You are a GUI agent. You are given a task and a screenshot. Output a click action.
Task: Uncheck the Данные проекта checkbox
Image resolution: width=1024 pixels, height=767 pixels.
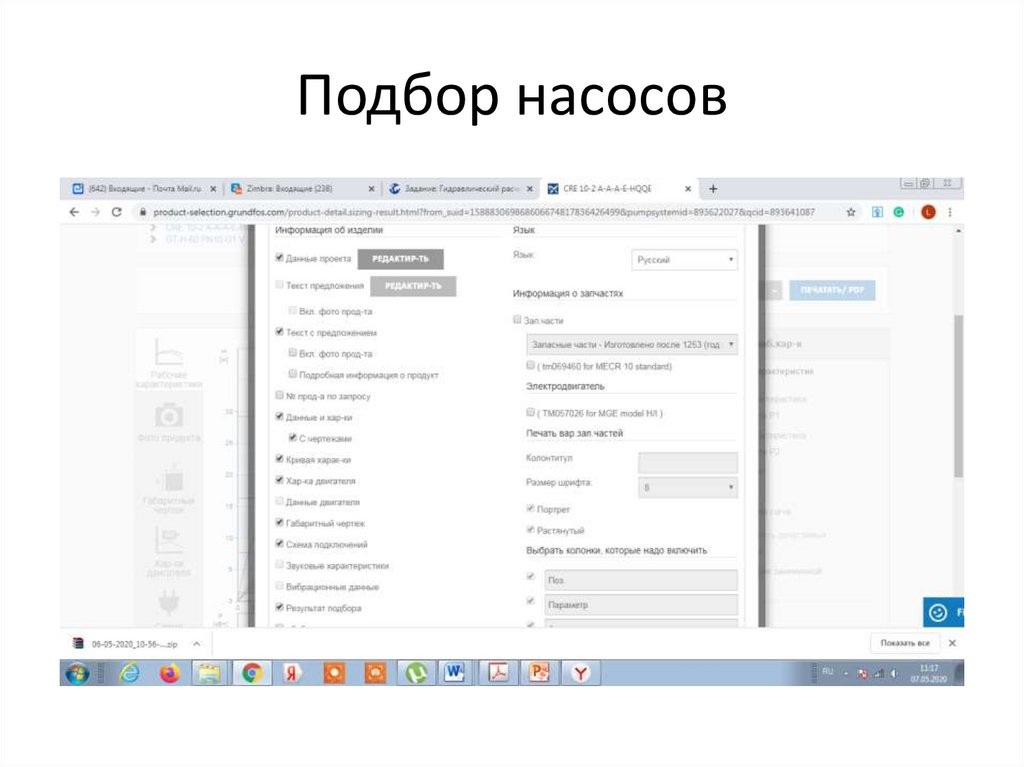280,257
